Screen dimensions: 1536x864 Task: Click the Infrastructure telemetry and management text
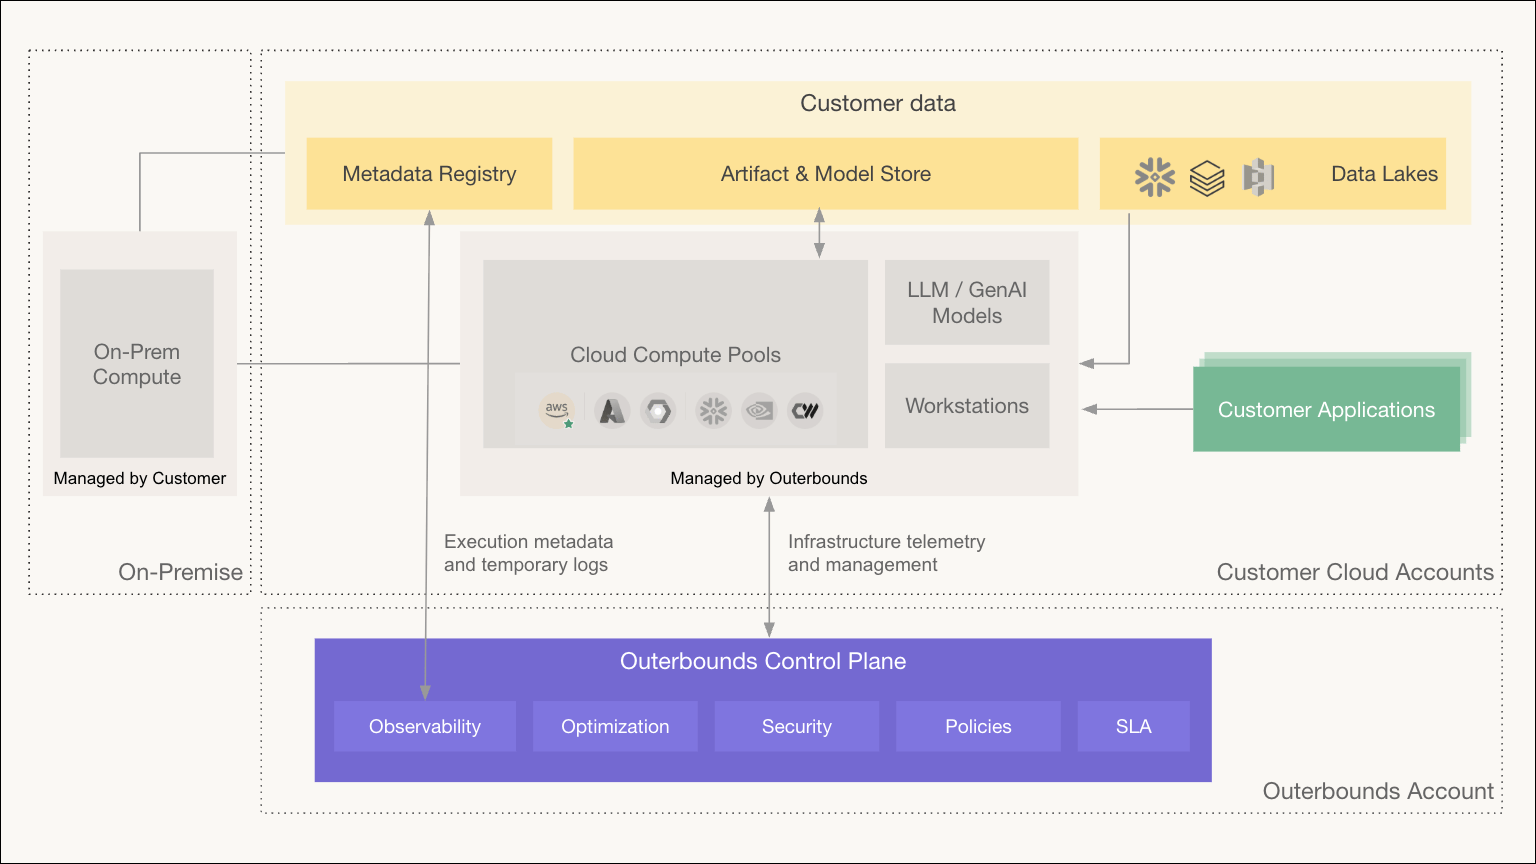(886, 553)
